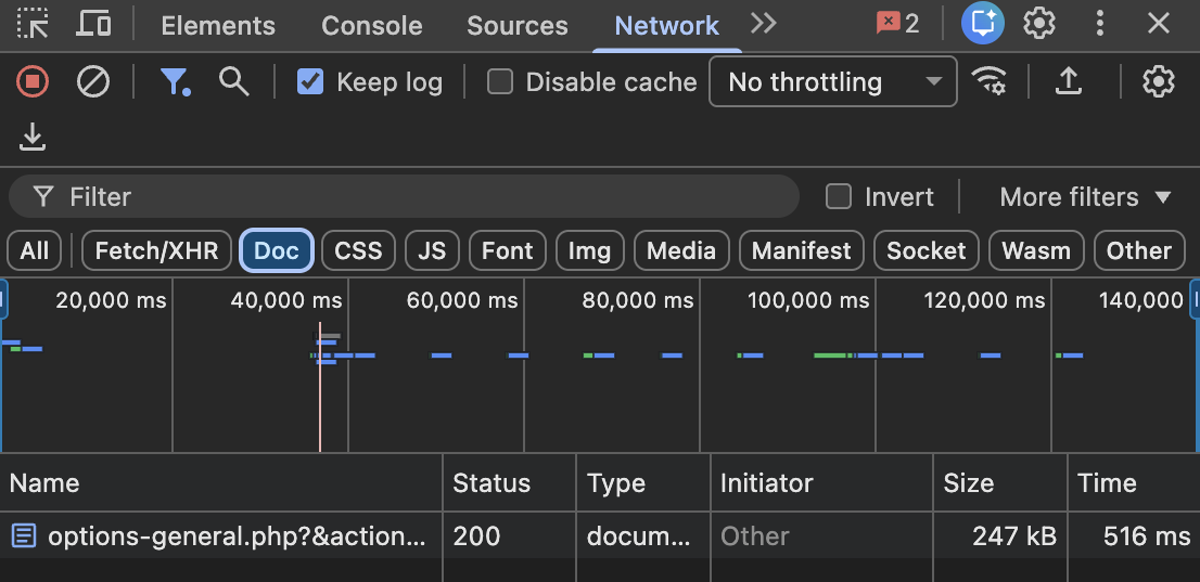Filter requests by Doc type
Screen dimensions: 1200x582
(x=277, y=251)
